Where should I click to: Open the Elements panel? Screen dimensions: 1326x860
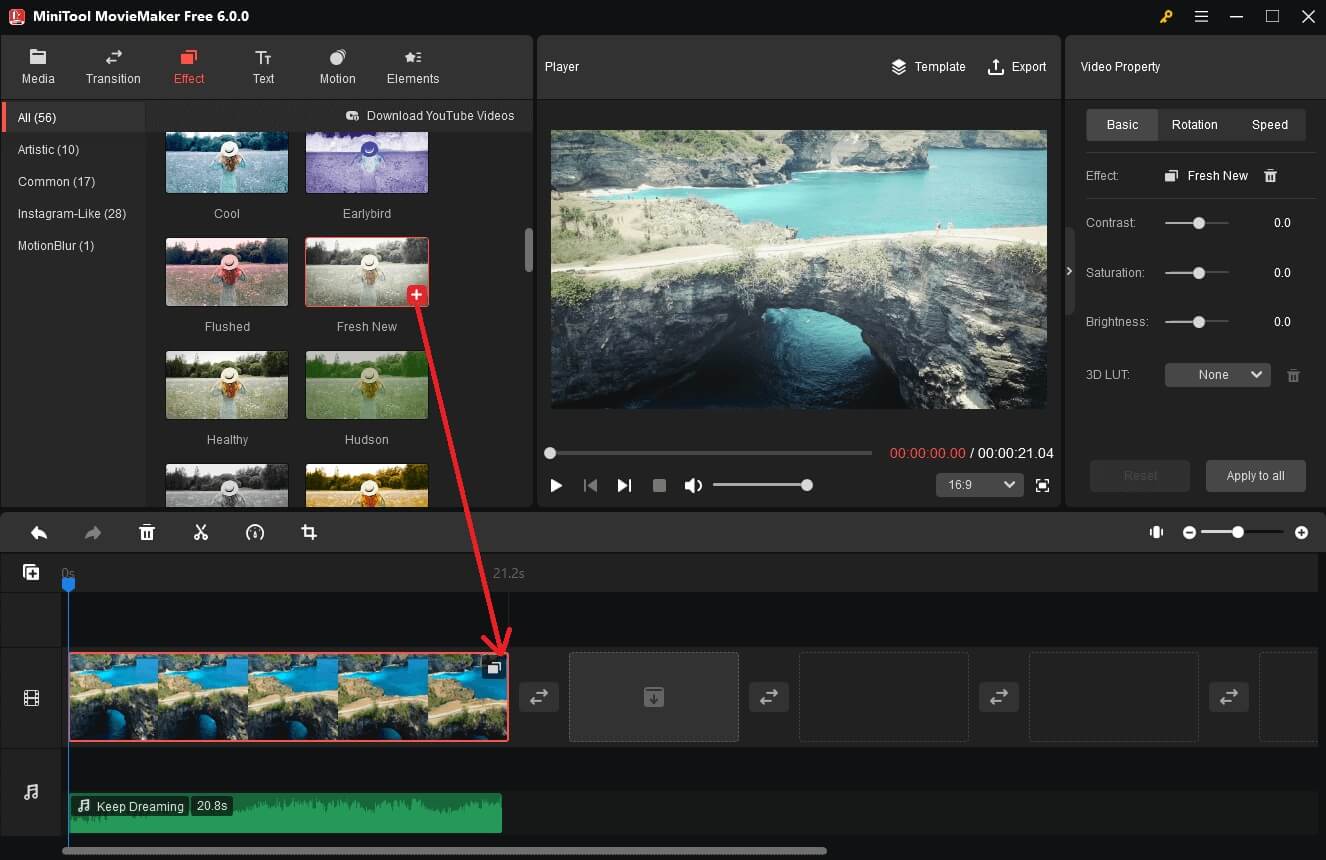pos(412,66)
